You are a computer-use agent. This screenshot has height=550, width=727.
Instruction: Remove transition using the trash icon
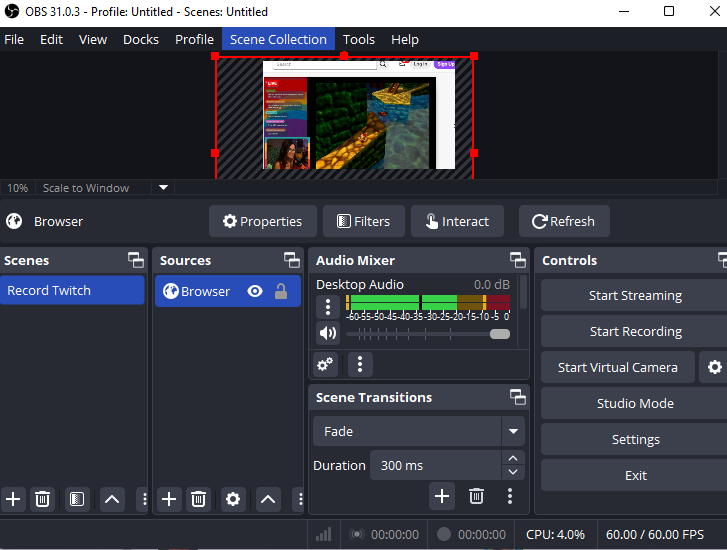[476, 496]
